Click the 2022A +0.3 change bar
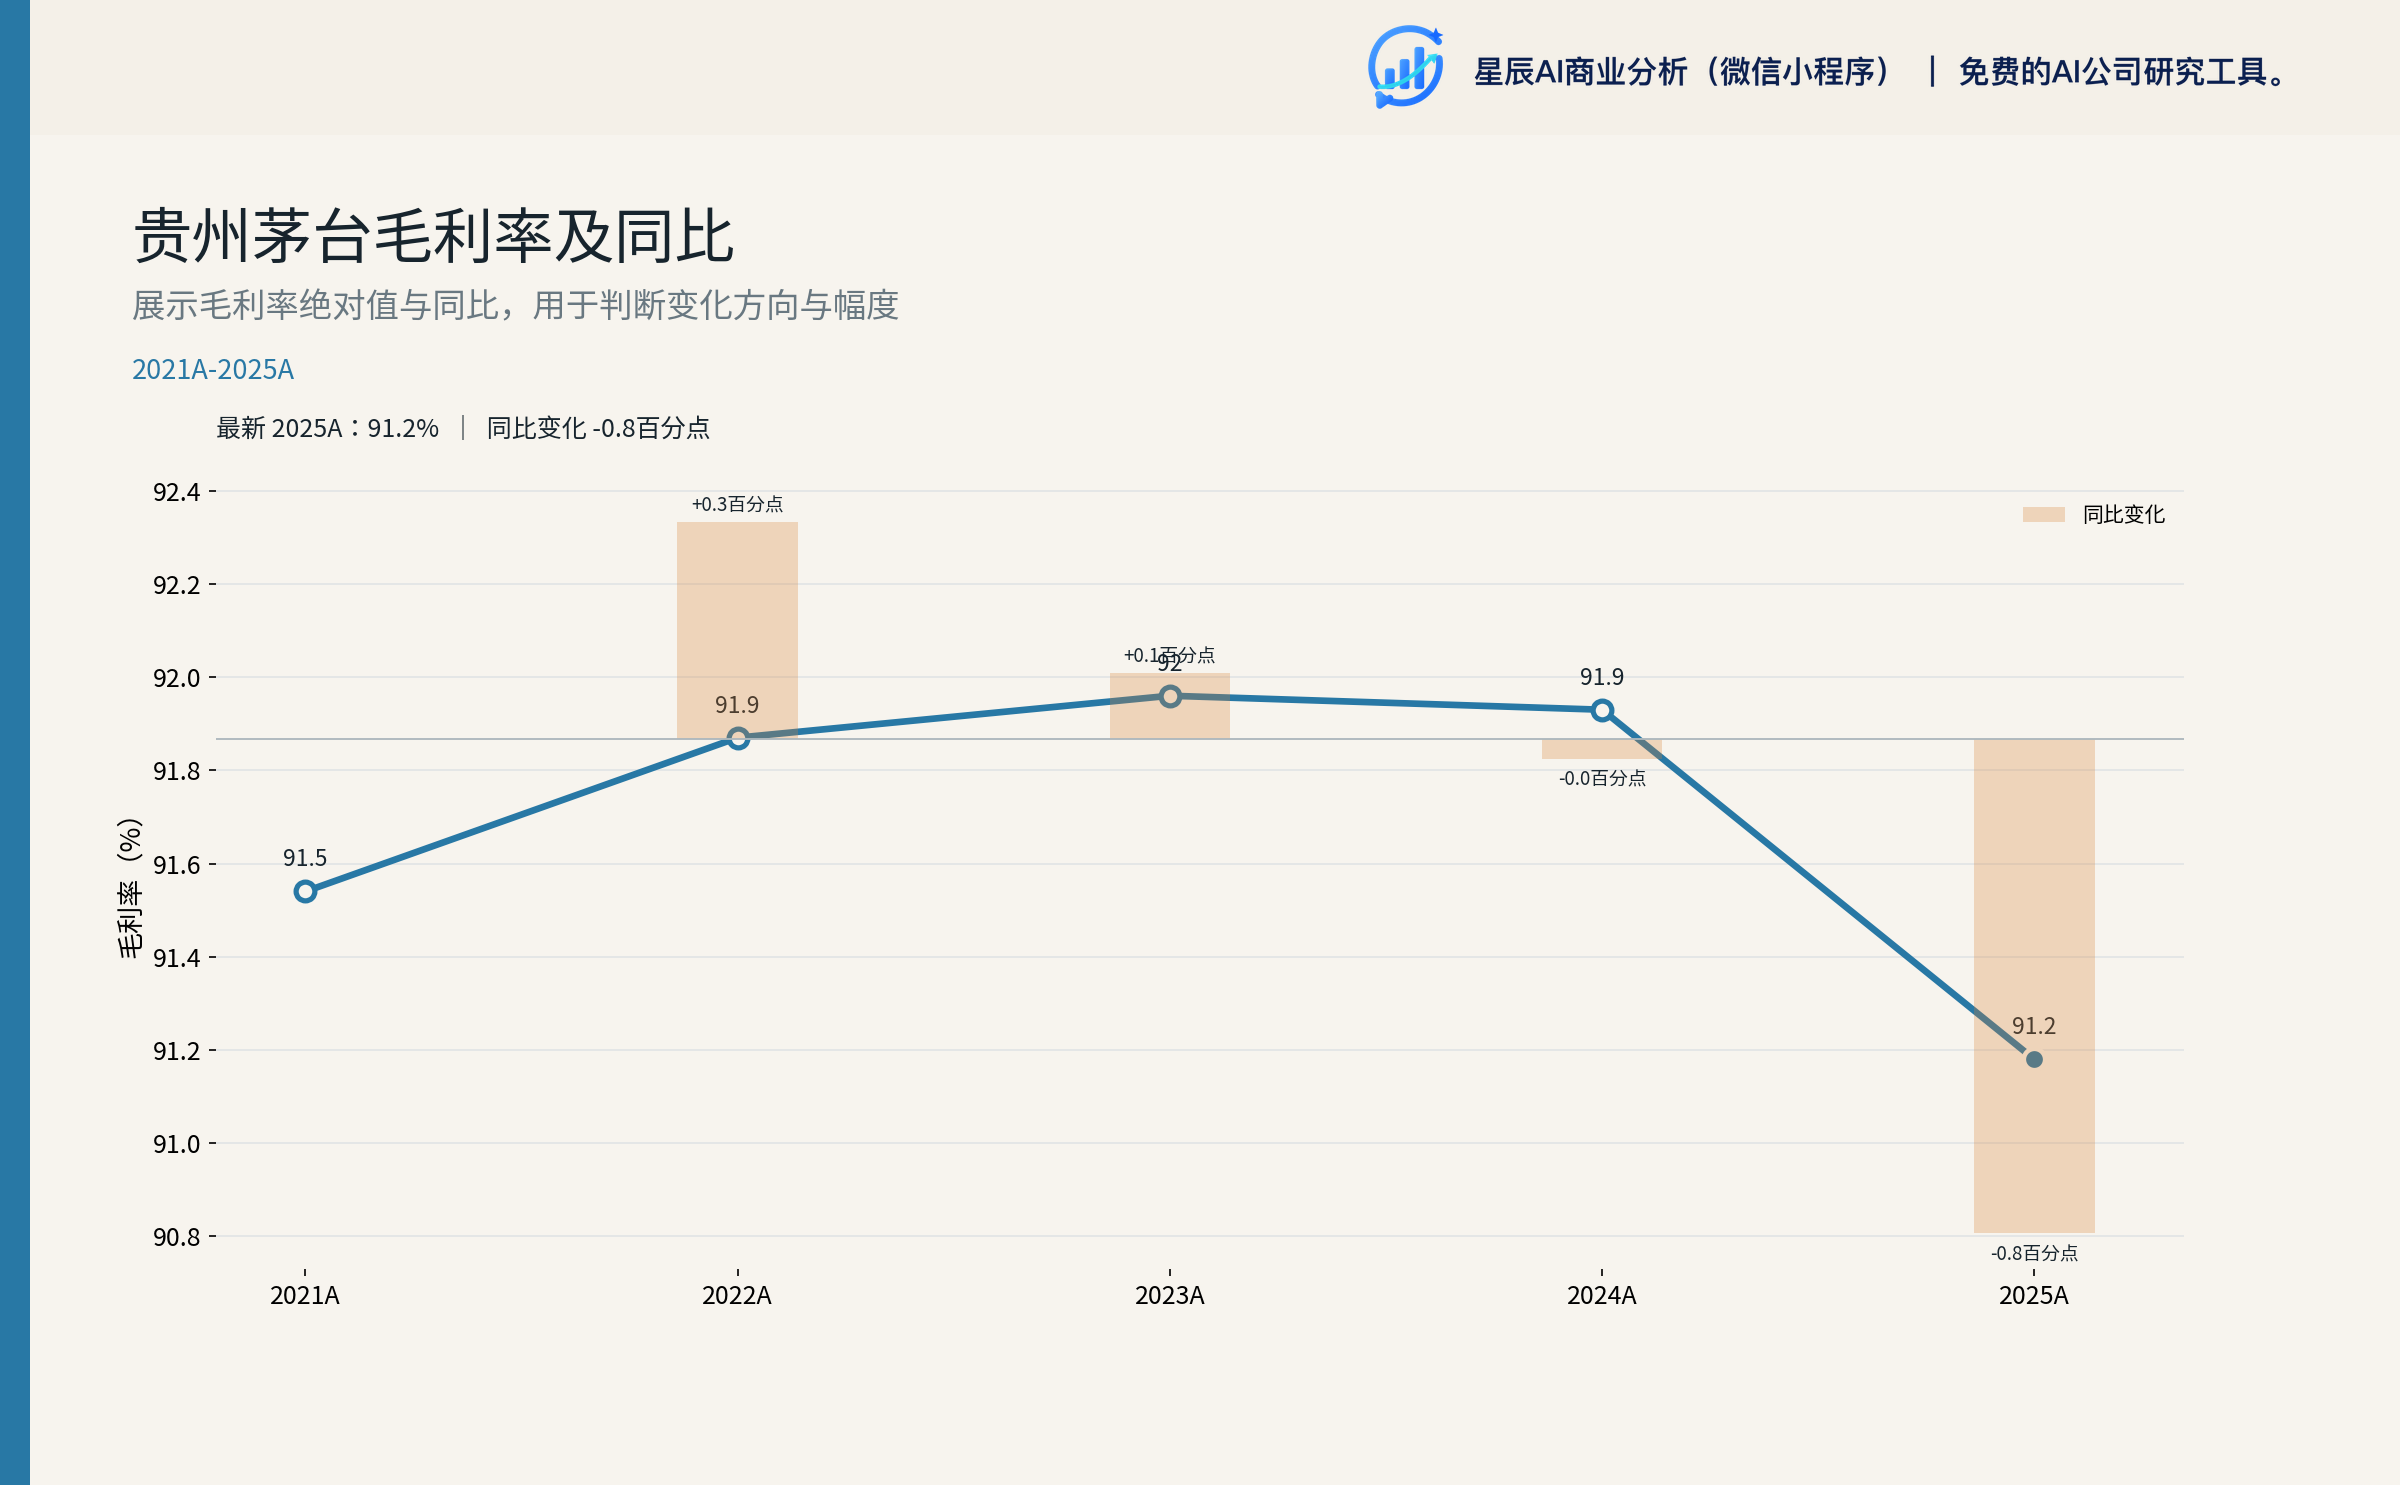The width and height of the screenshot is (2400, 1485). pyautogui.click(x=737, y=630)
